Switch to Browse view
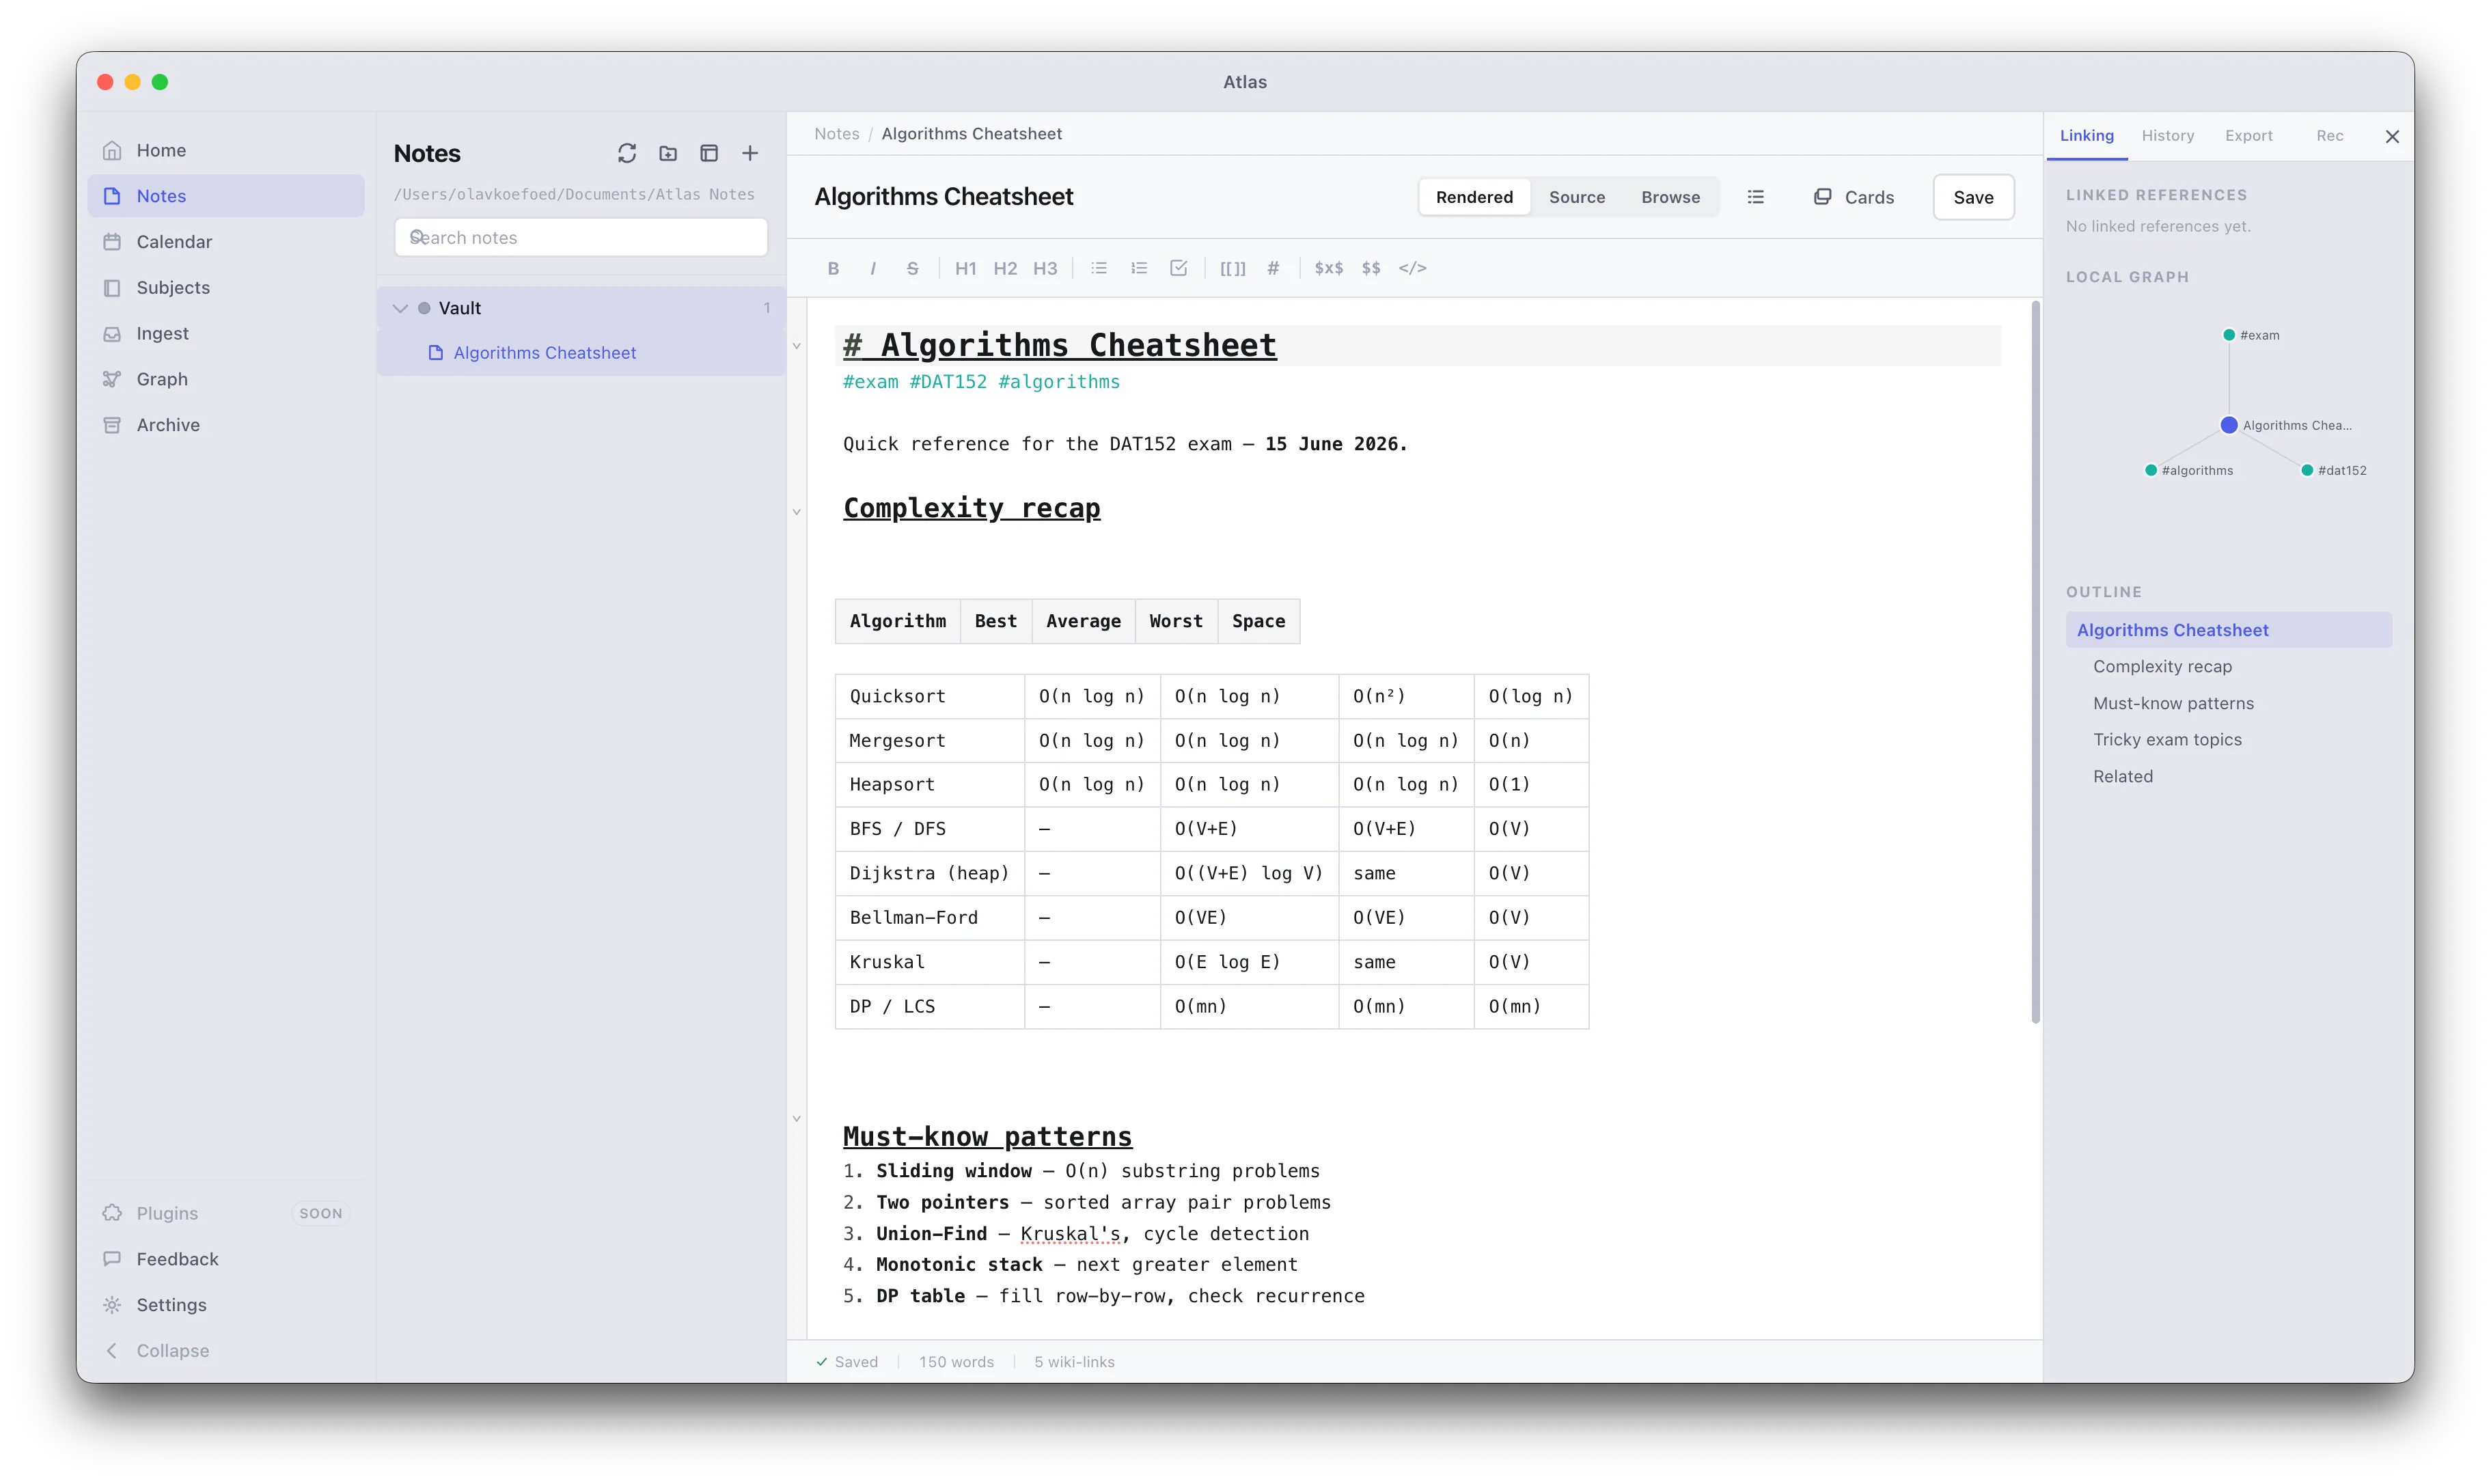This screenshot has height=1484, width=2491. click(x=1670, y=197)
